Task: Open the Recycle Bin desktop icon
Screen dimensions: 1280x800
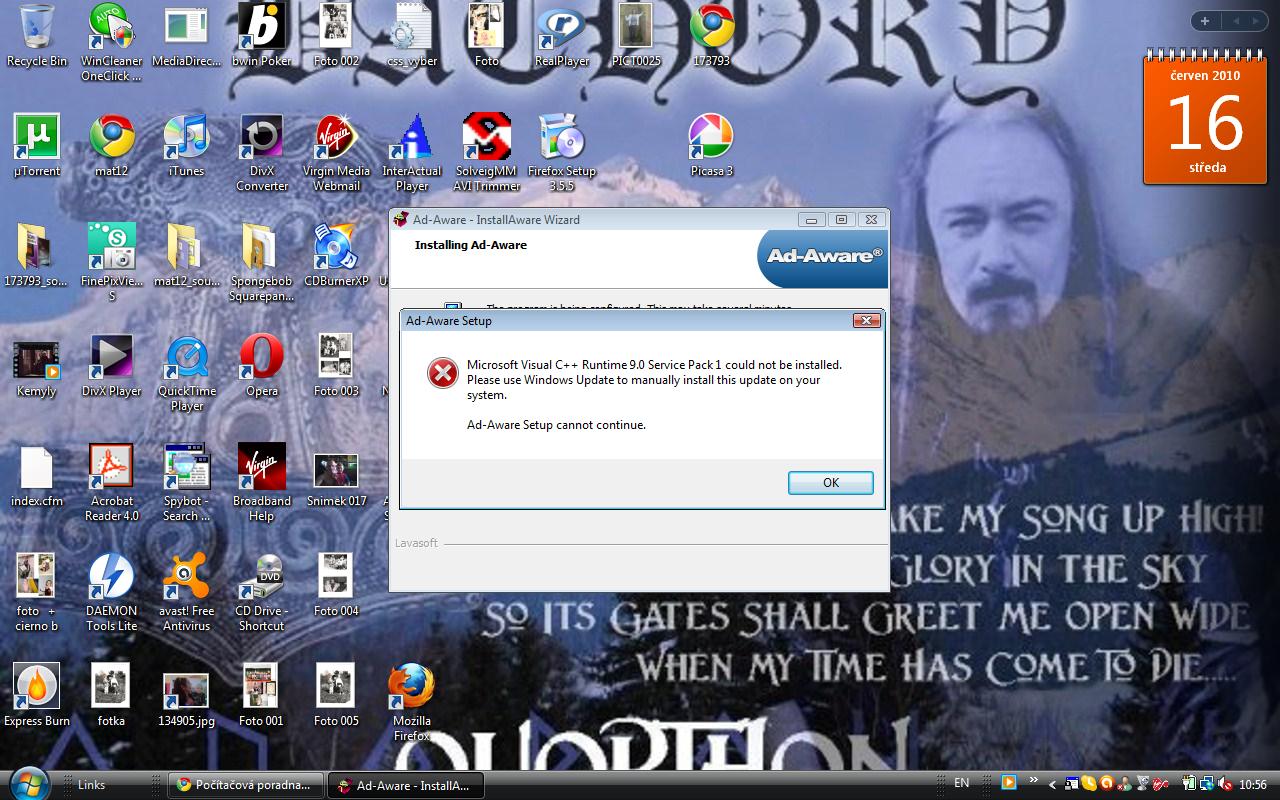Action: click(36, 35)
